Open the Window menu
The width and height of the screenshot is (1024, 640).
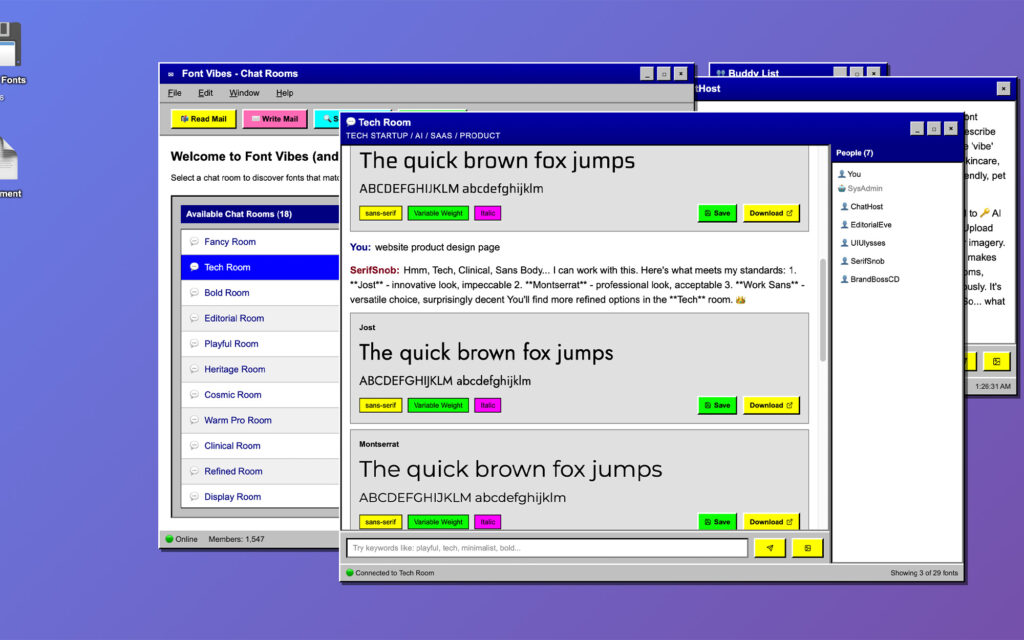tap(244, 93)
